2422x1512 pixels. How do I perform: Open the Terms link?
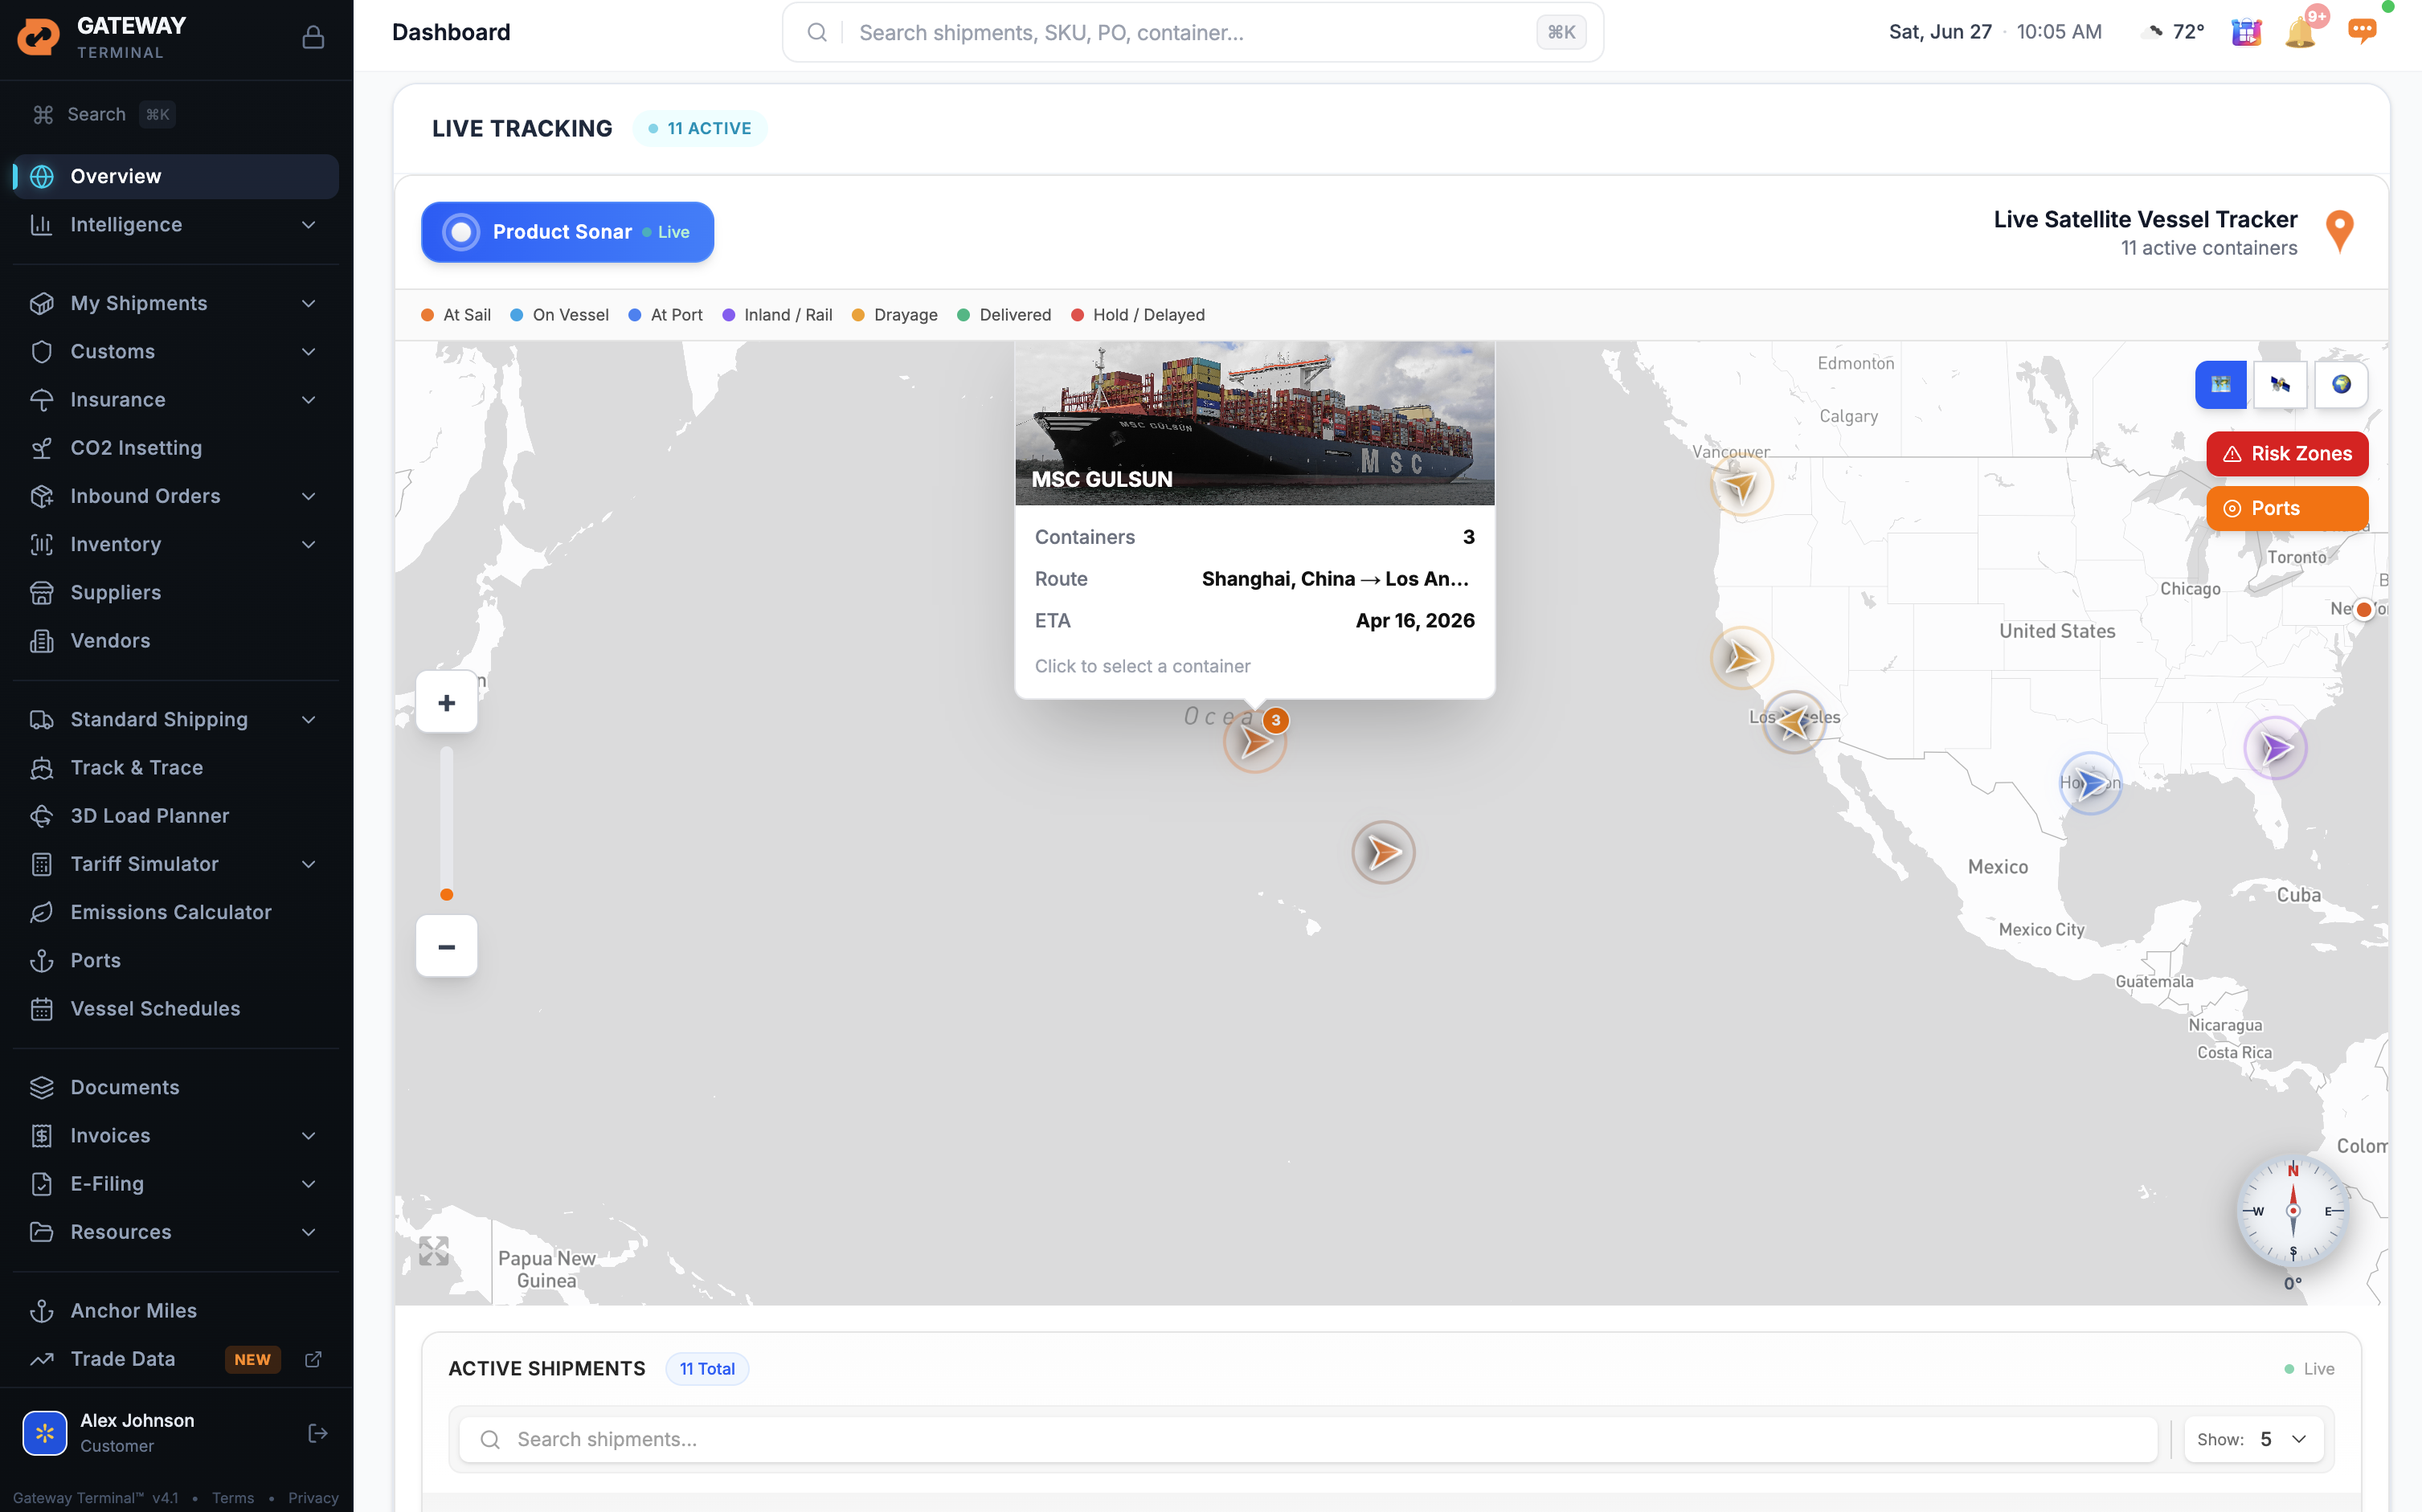click(233, 1497)
